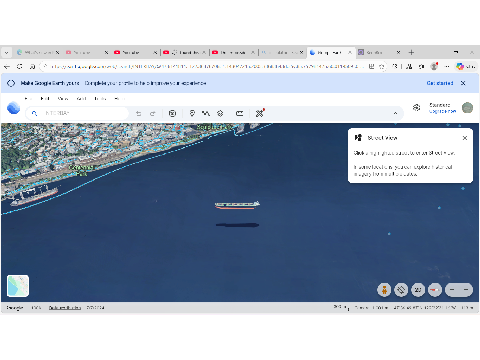Open the Add menu
The height and width of the screenshot is (360, 480).
81,99
